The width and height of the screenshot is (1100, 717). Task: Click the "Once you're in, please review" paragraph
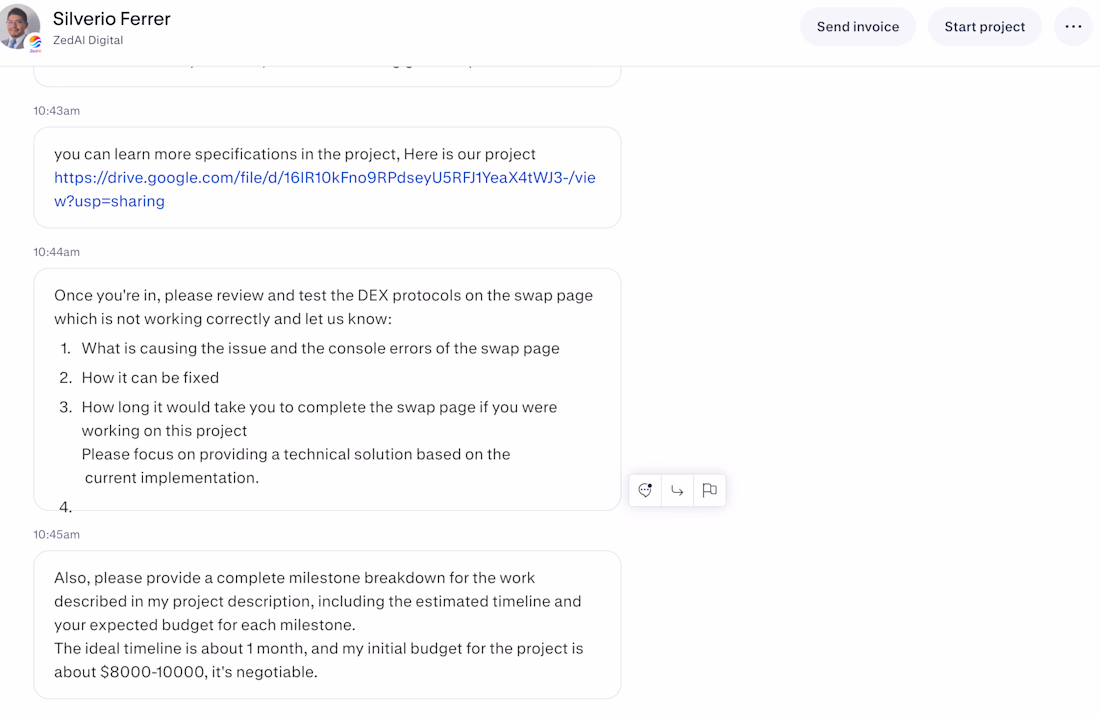pyautogui.click(x=323, y=307)
